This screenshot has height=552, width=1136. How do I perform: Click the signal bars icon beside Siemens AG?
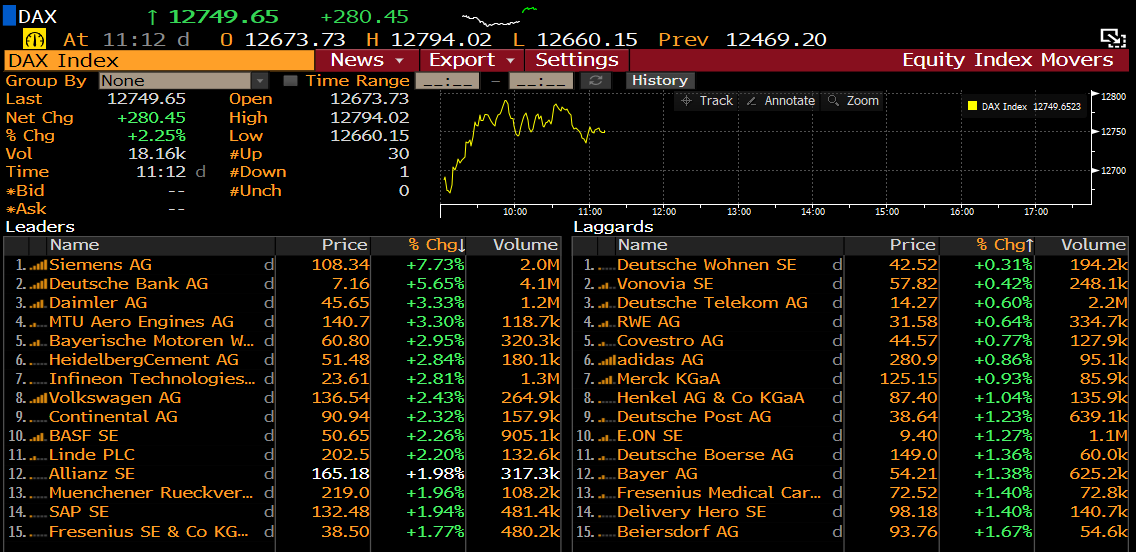[38, 265]
